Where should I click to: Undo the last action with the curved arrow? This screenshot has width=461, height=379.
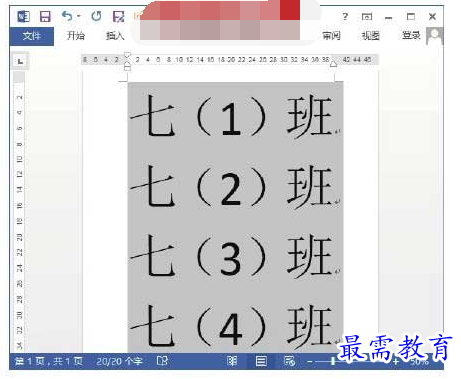tap(67, 16)
